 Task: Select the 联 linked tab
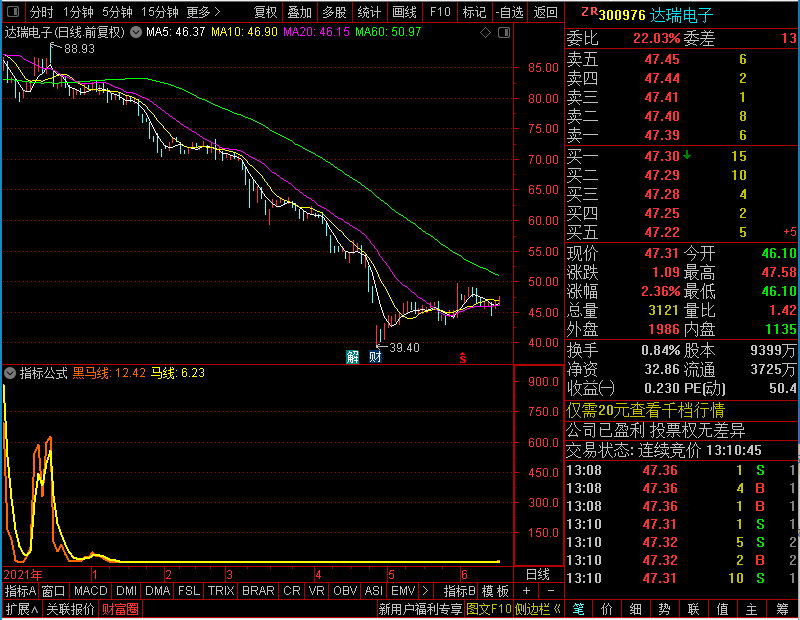coord(693,609)
